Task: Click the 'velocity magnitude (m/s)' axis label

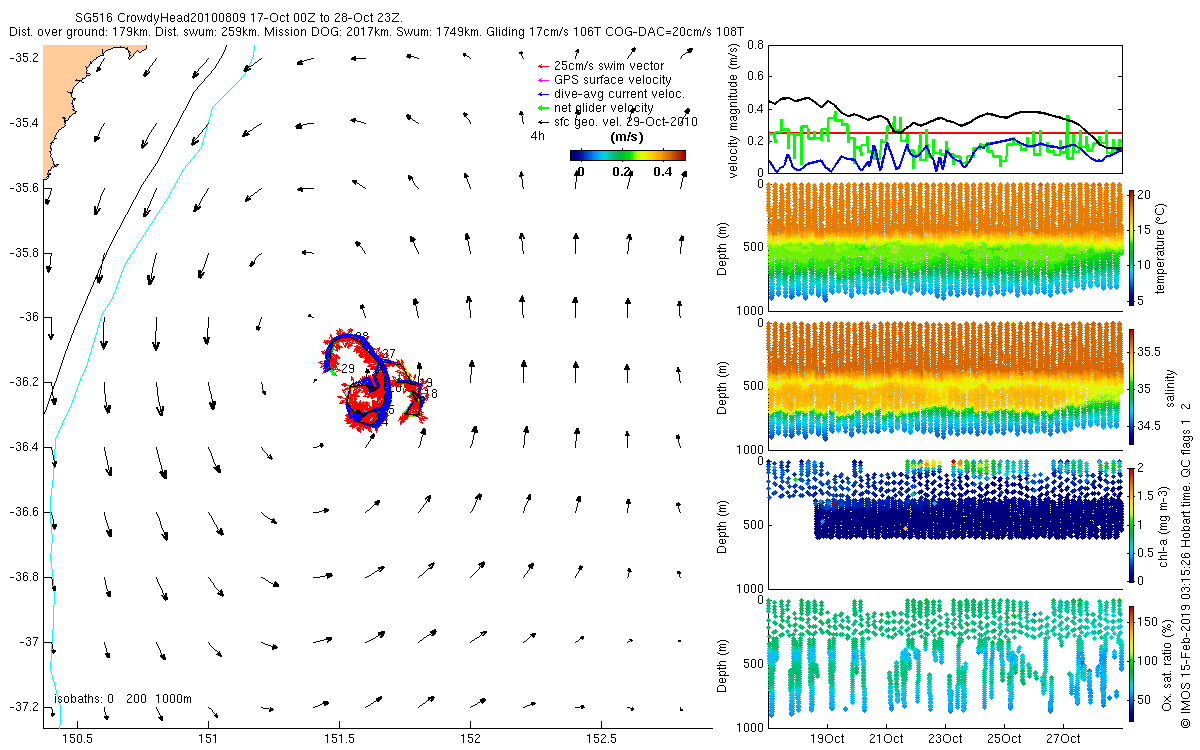Action: [x=734, y=108]
